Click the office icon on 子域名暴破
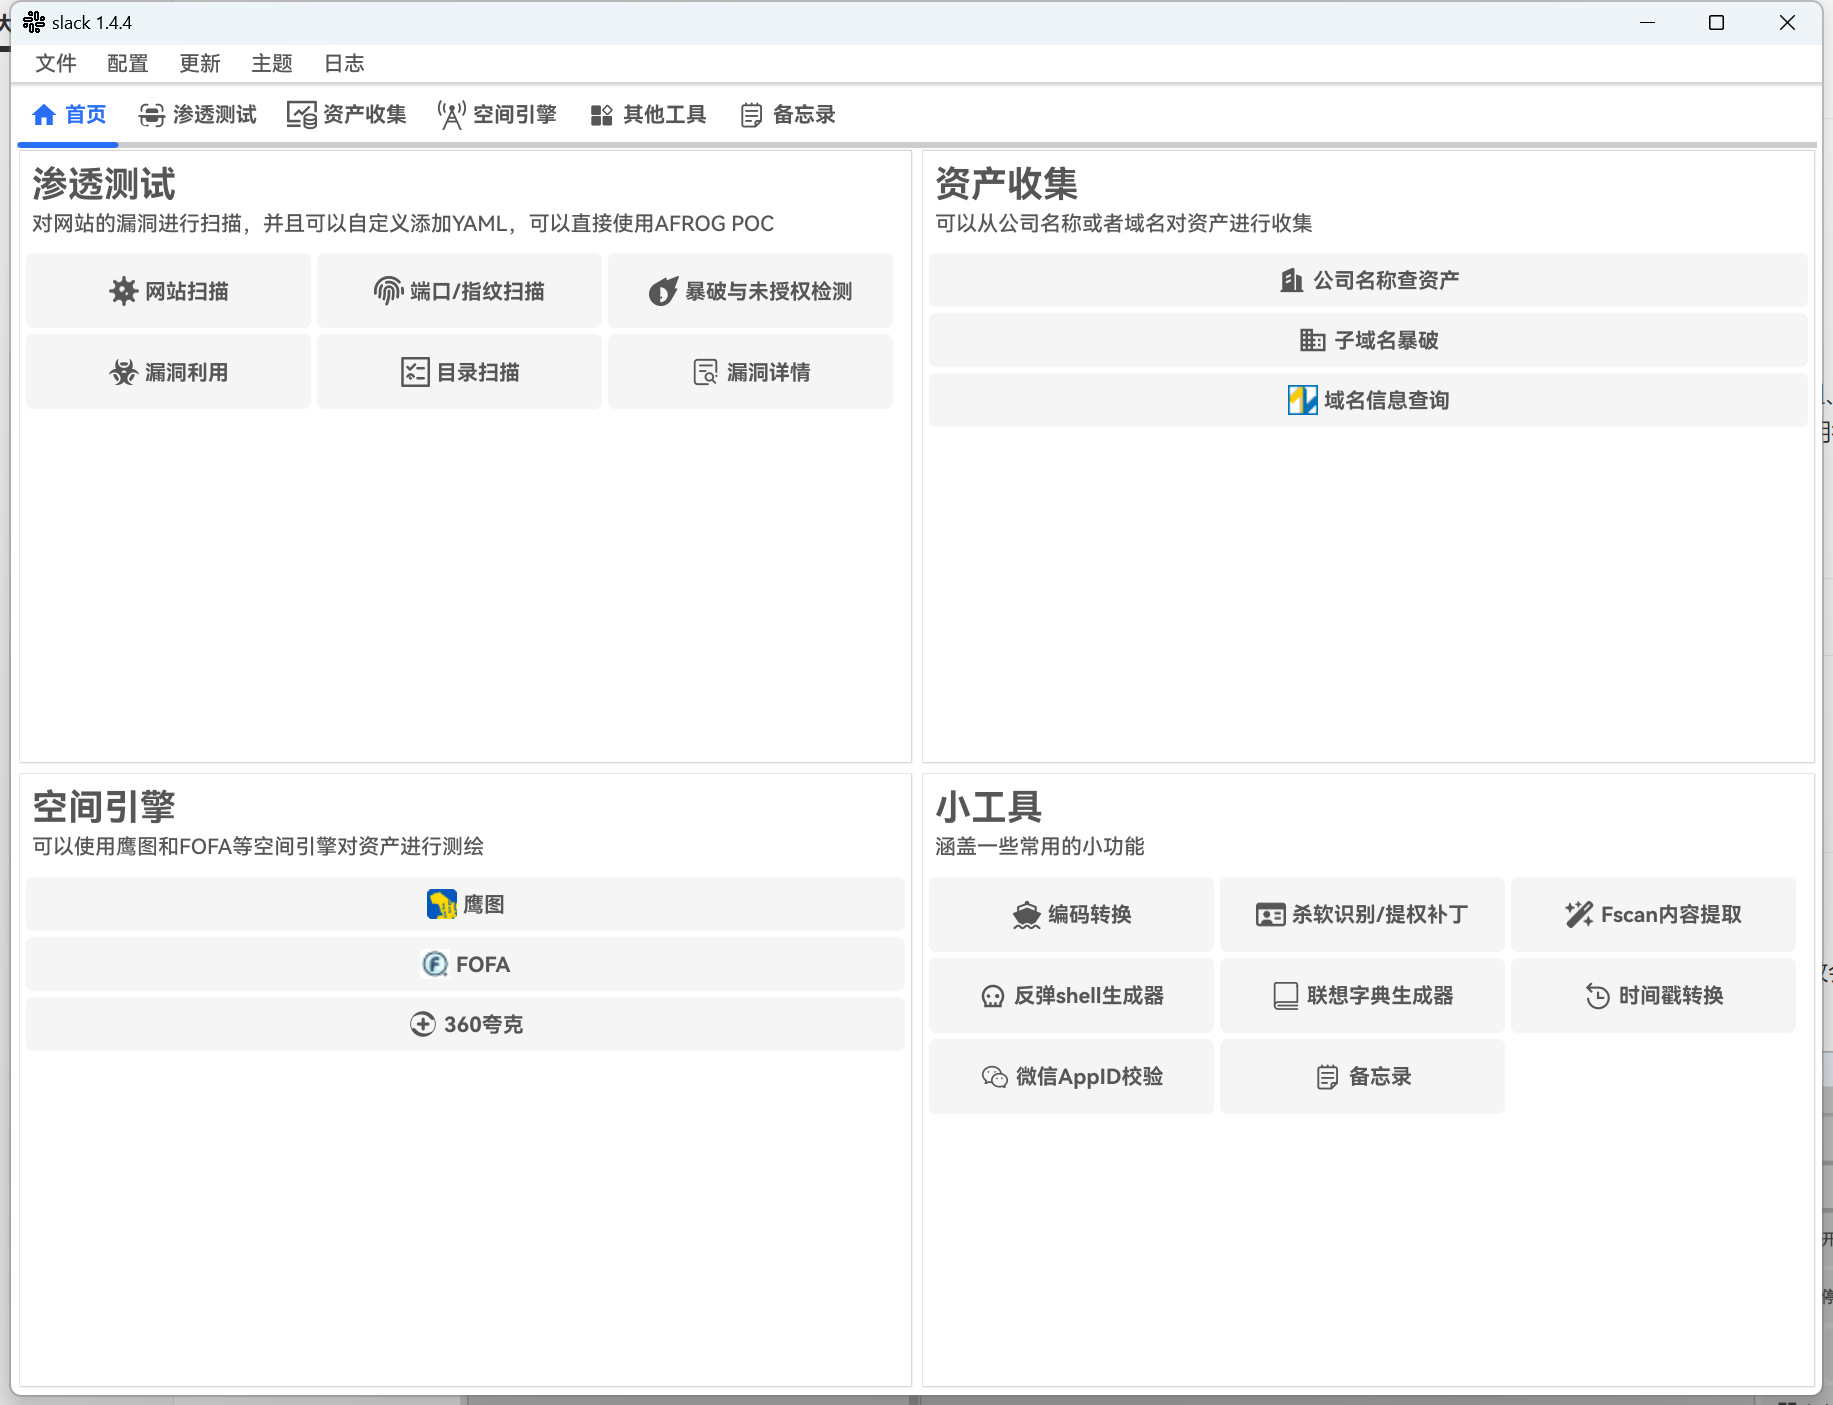The height and width of the screenshot is (1405, 1833). [x=1313, y=340]
